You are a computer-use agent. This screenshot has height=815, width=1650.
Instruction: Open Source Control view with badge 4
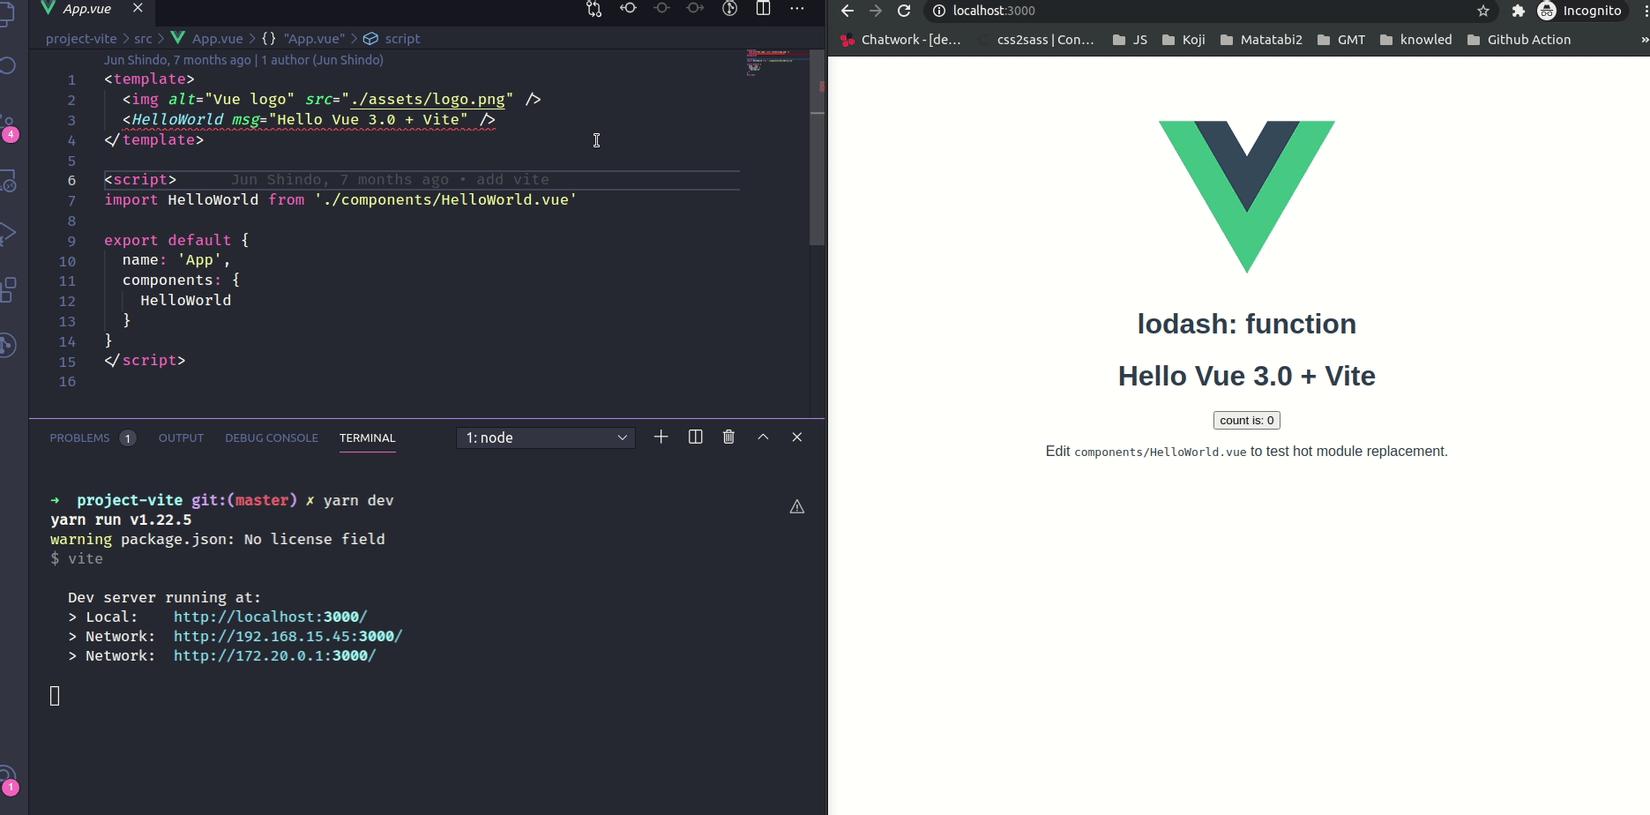coord(9,128)
